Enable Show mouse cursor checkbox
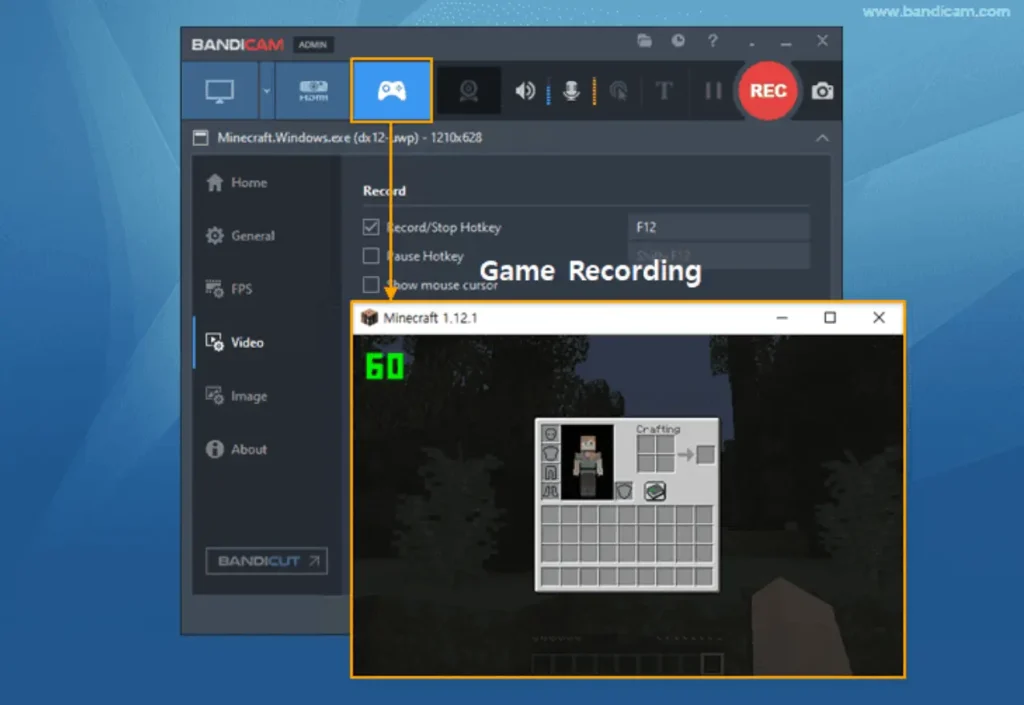Image resolution: width=1024 pixels, height=705 pixels. tap(371, 285)
